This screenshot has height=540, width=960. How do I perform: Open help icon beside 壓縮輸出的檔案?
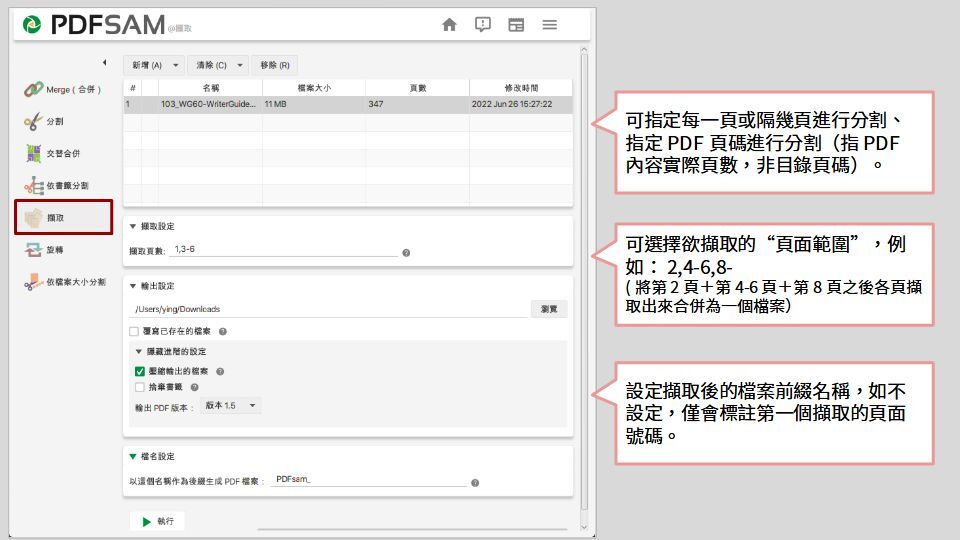220,371
